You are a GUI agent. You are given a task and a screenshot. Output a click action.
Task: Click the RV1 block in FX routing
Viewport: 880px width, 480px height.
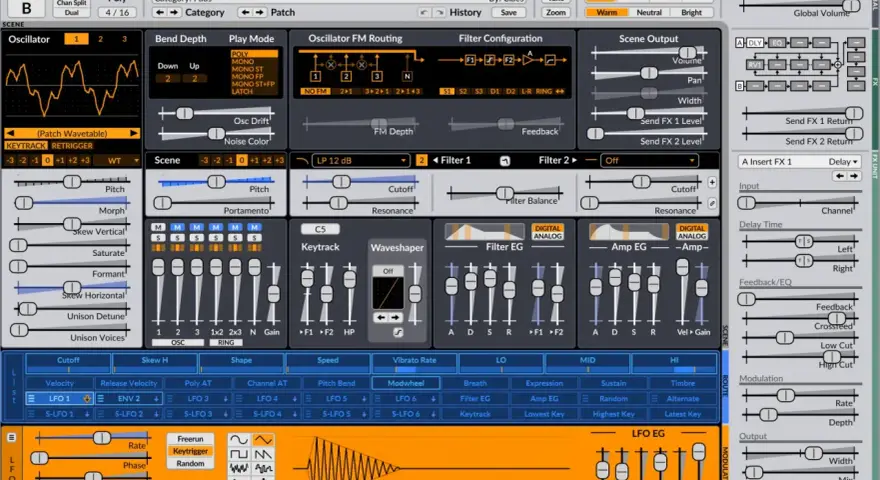tap(755, 65)
